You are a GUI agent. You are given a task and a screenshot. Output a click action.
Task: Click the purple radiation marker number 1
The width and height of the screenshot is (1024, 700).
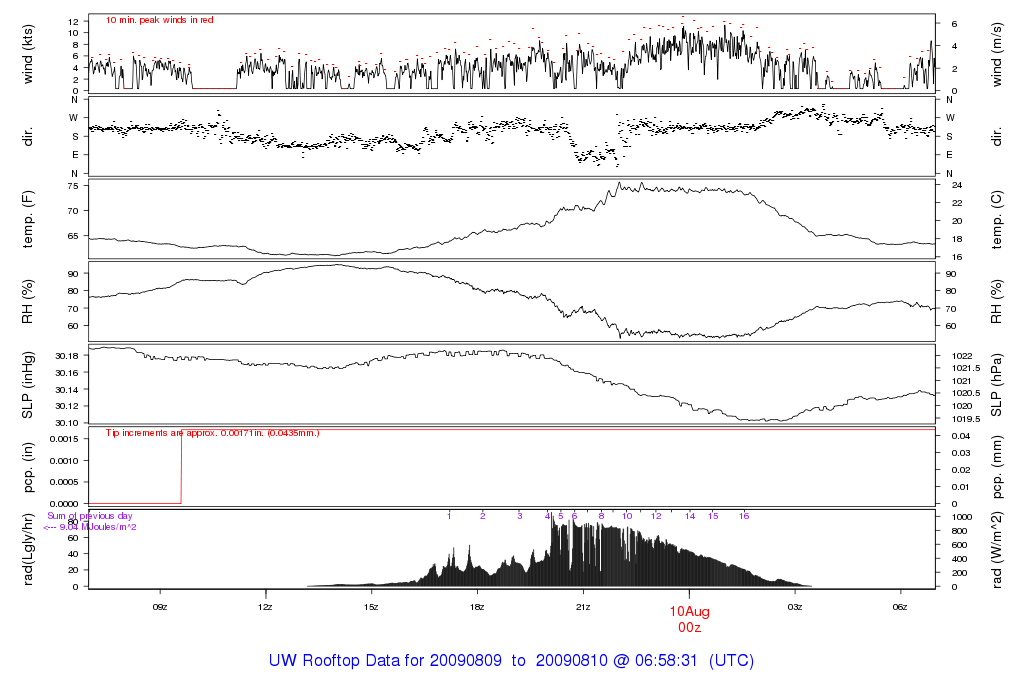point(449,516)
